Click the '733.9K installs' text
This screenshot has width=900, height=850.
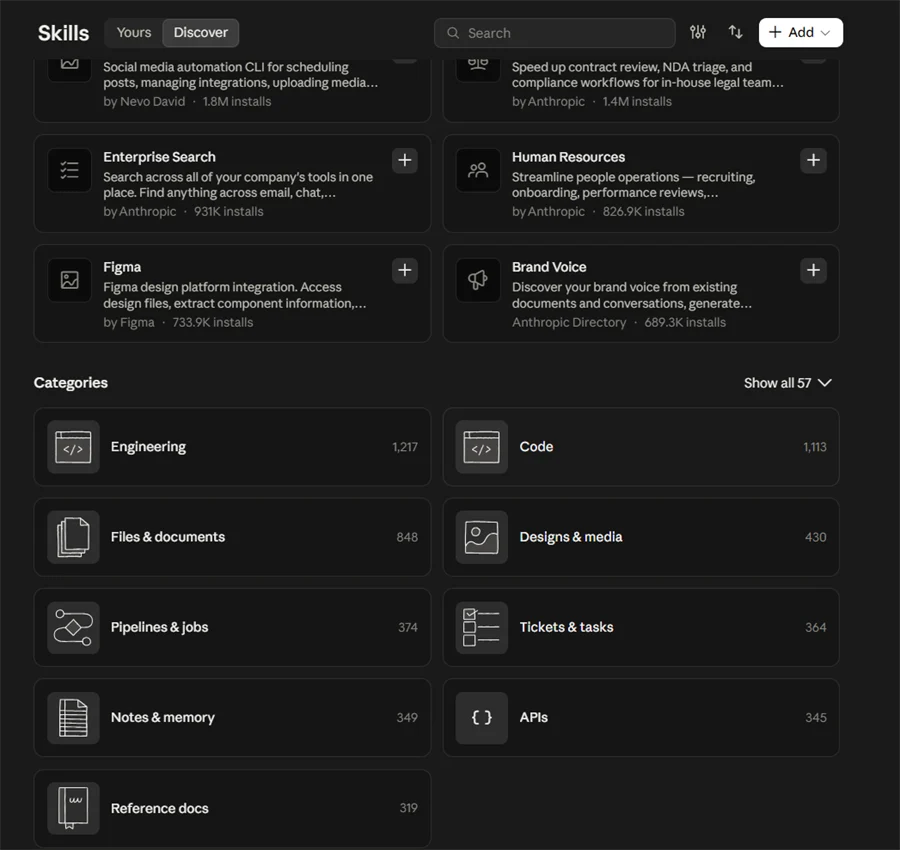pos(212,323)
